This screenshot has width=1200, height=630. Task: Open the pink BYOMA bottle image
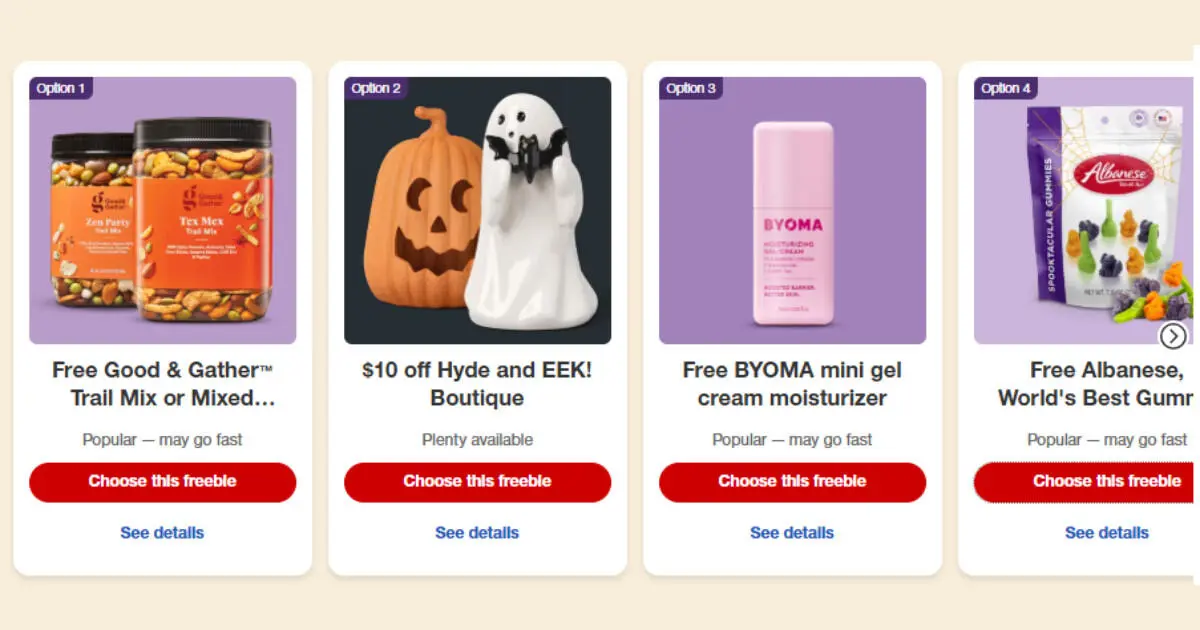click(x=793, y=211)
